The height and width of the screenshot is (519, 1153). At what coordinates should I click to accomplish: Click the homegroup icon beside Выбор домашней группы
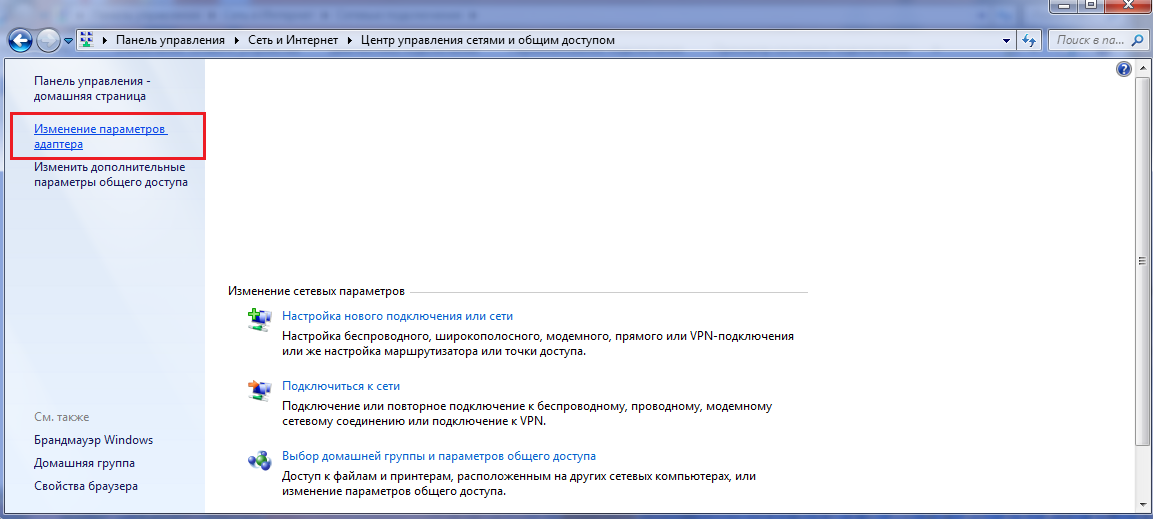point(259,460)
